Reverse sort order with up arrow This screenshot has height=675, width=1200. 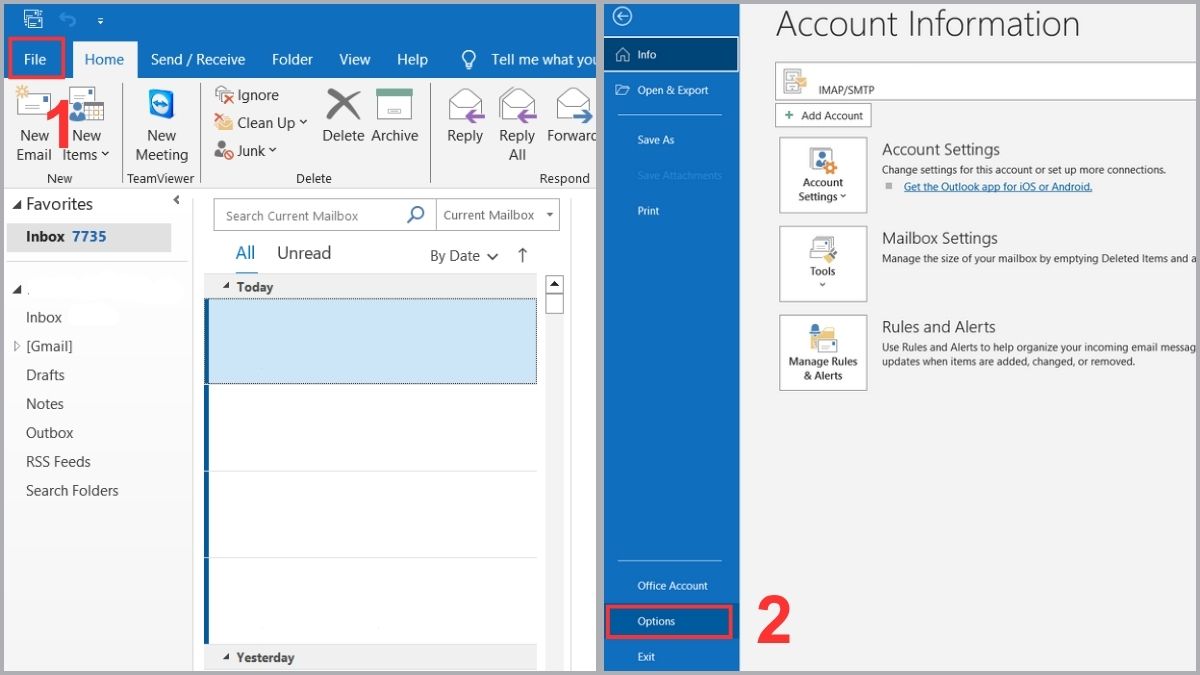(x=522, y=256)
